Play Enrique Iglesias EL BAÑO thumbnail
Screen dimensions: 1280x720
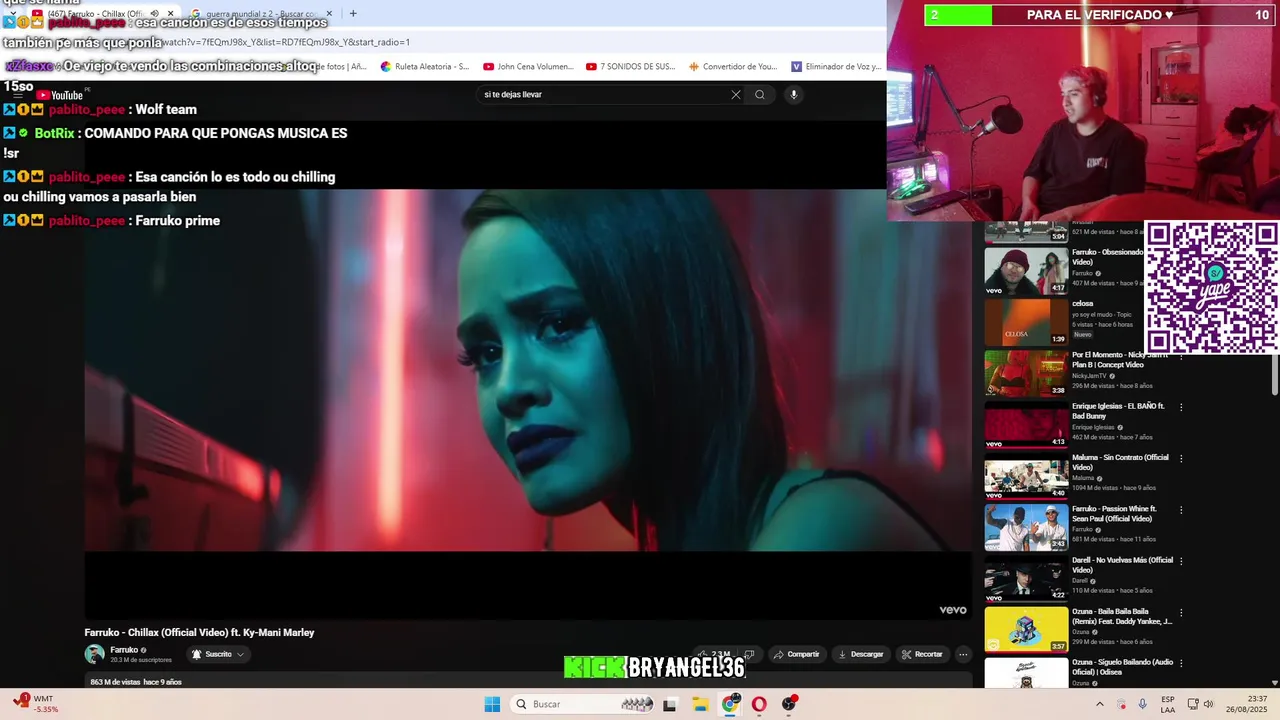click(1026, 424)
